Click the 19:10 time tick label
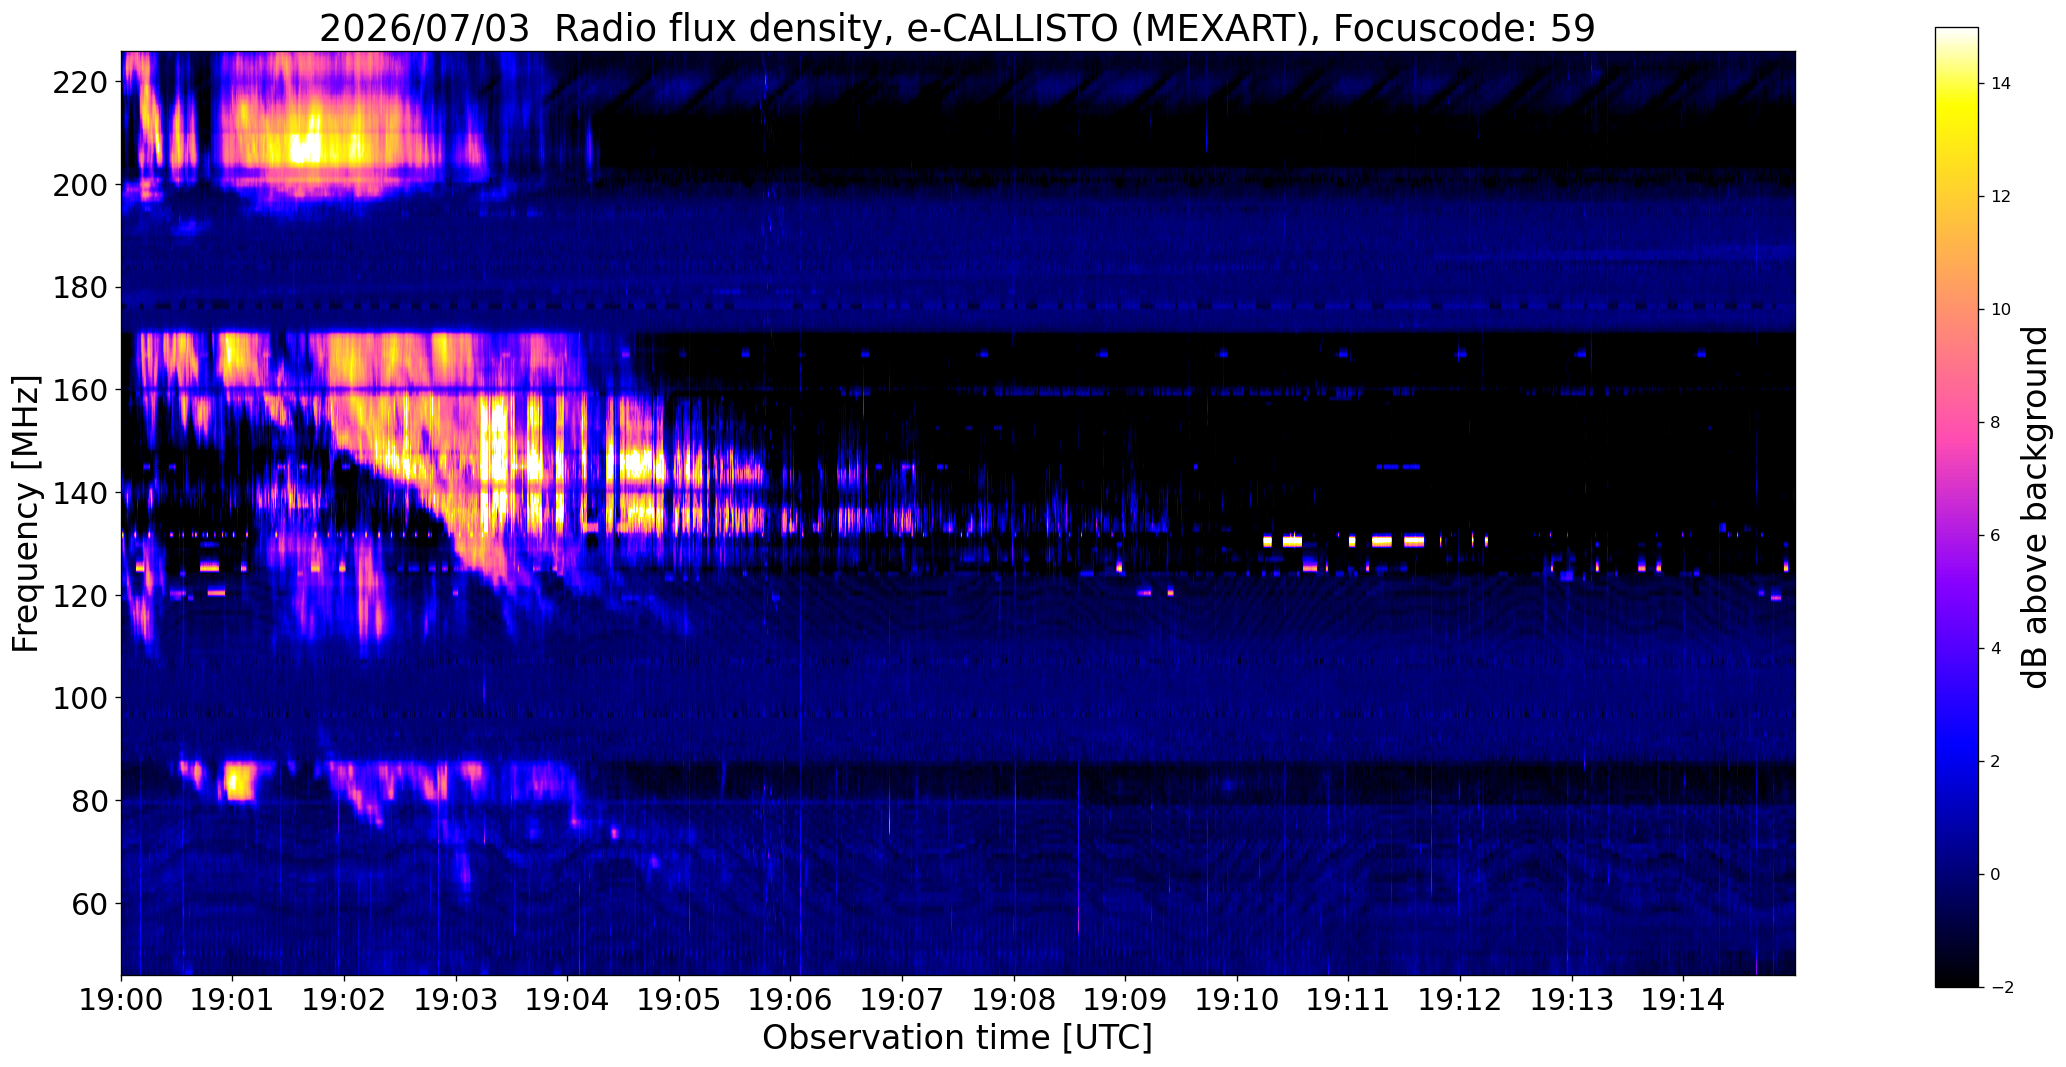Image resolution: width=2066 pixels, height=1067 pixels. (x=1237, y=1000)
